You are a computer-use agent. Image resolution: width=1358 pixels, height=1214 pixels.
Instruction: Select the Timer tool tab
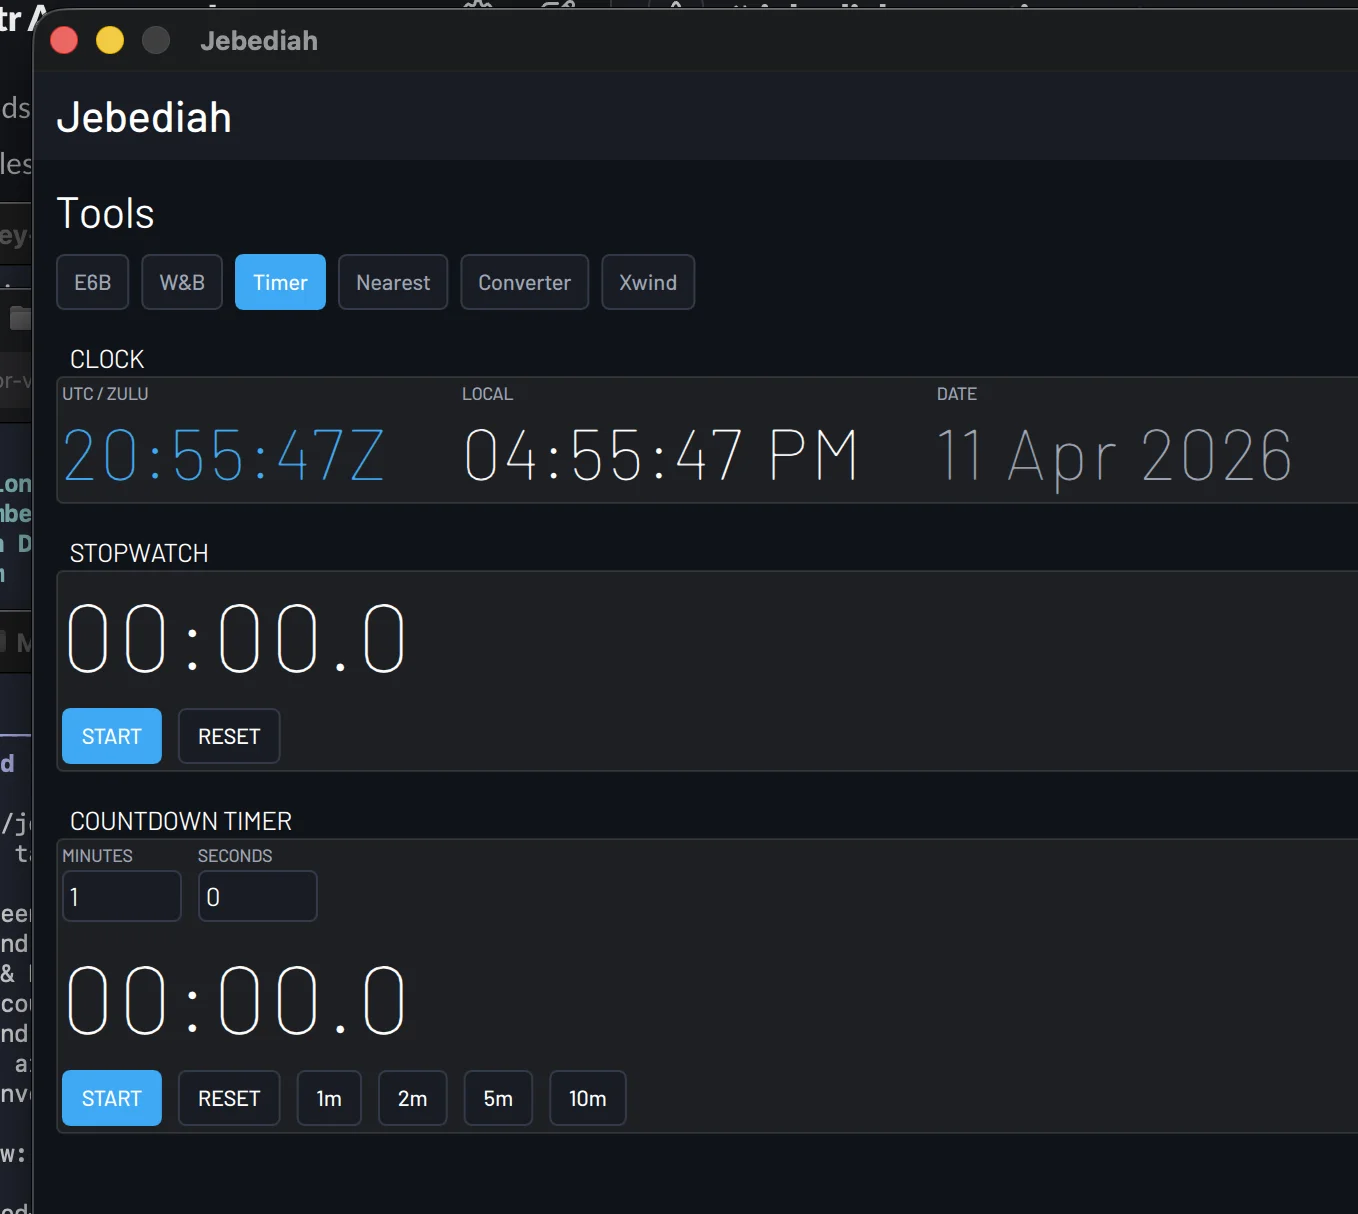279,282
